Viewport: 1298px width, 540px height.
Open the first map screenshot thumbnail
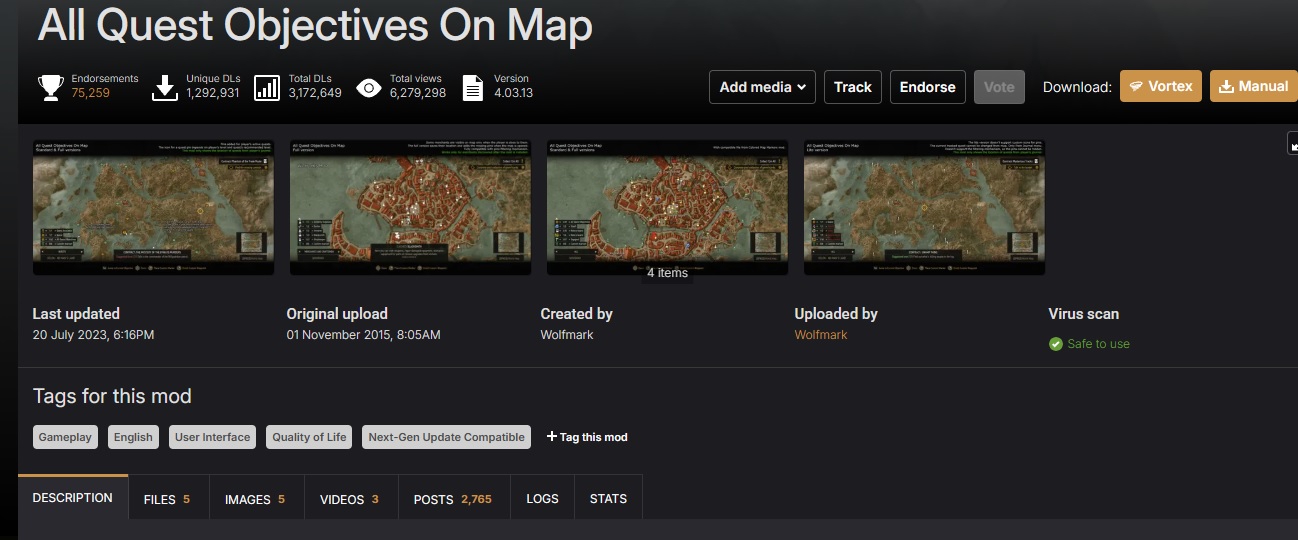pos(153,207)
